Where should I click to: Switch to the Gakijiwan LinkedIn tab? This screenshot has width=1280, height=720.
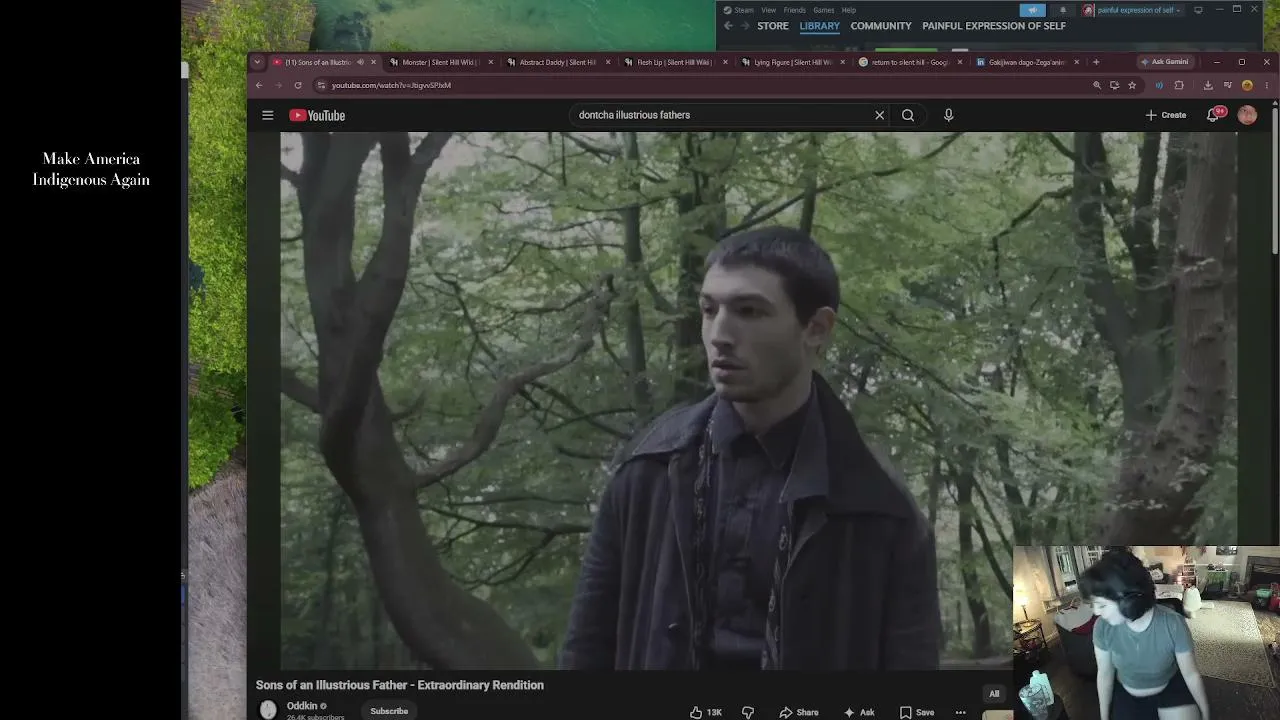[1026, 62]
